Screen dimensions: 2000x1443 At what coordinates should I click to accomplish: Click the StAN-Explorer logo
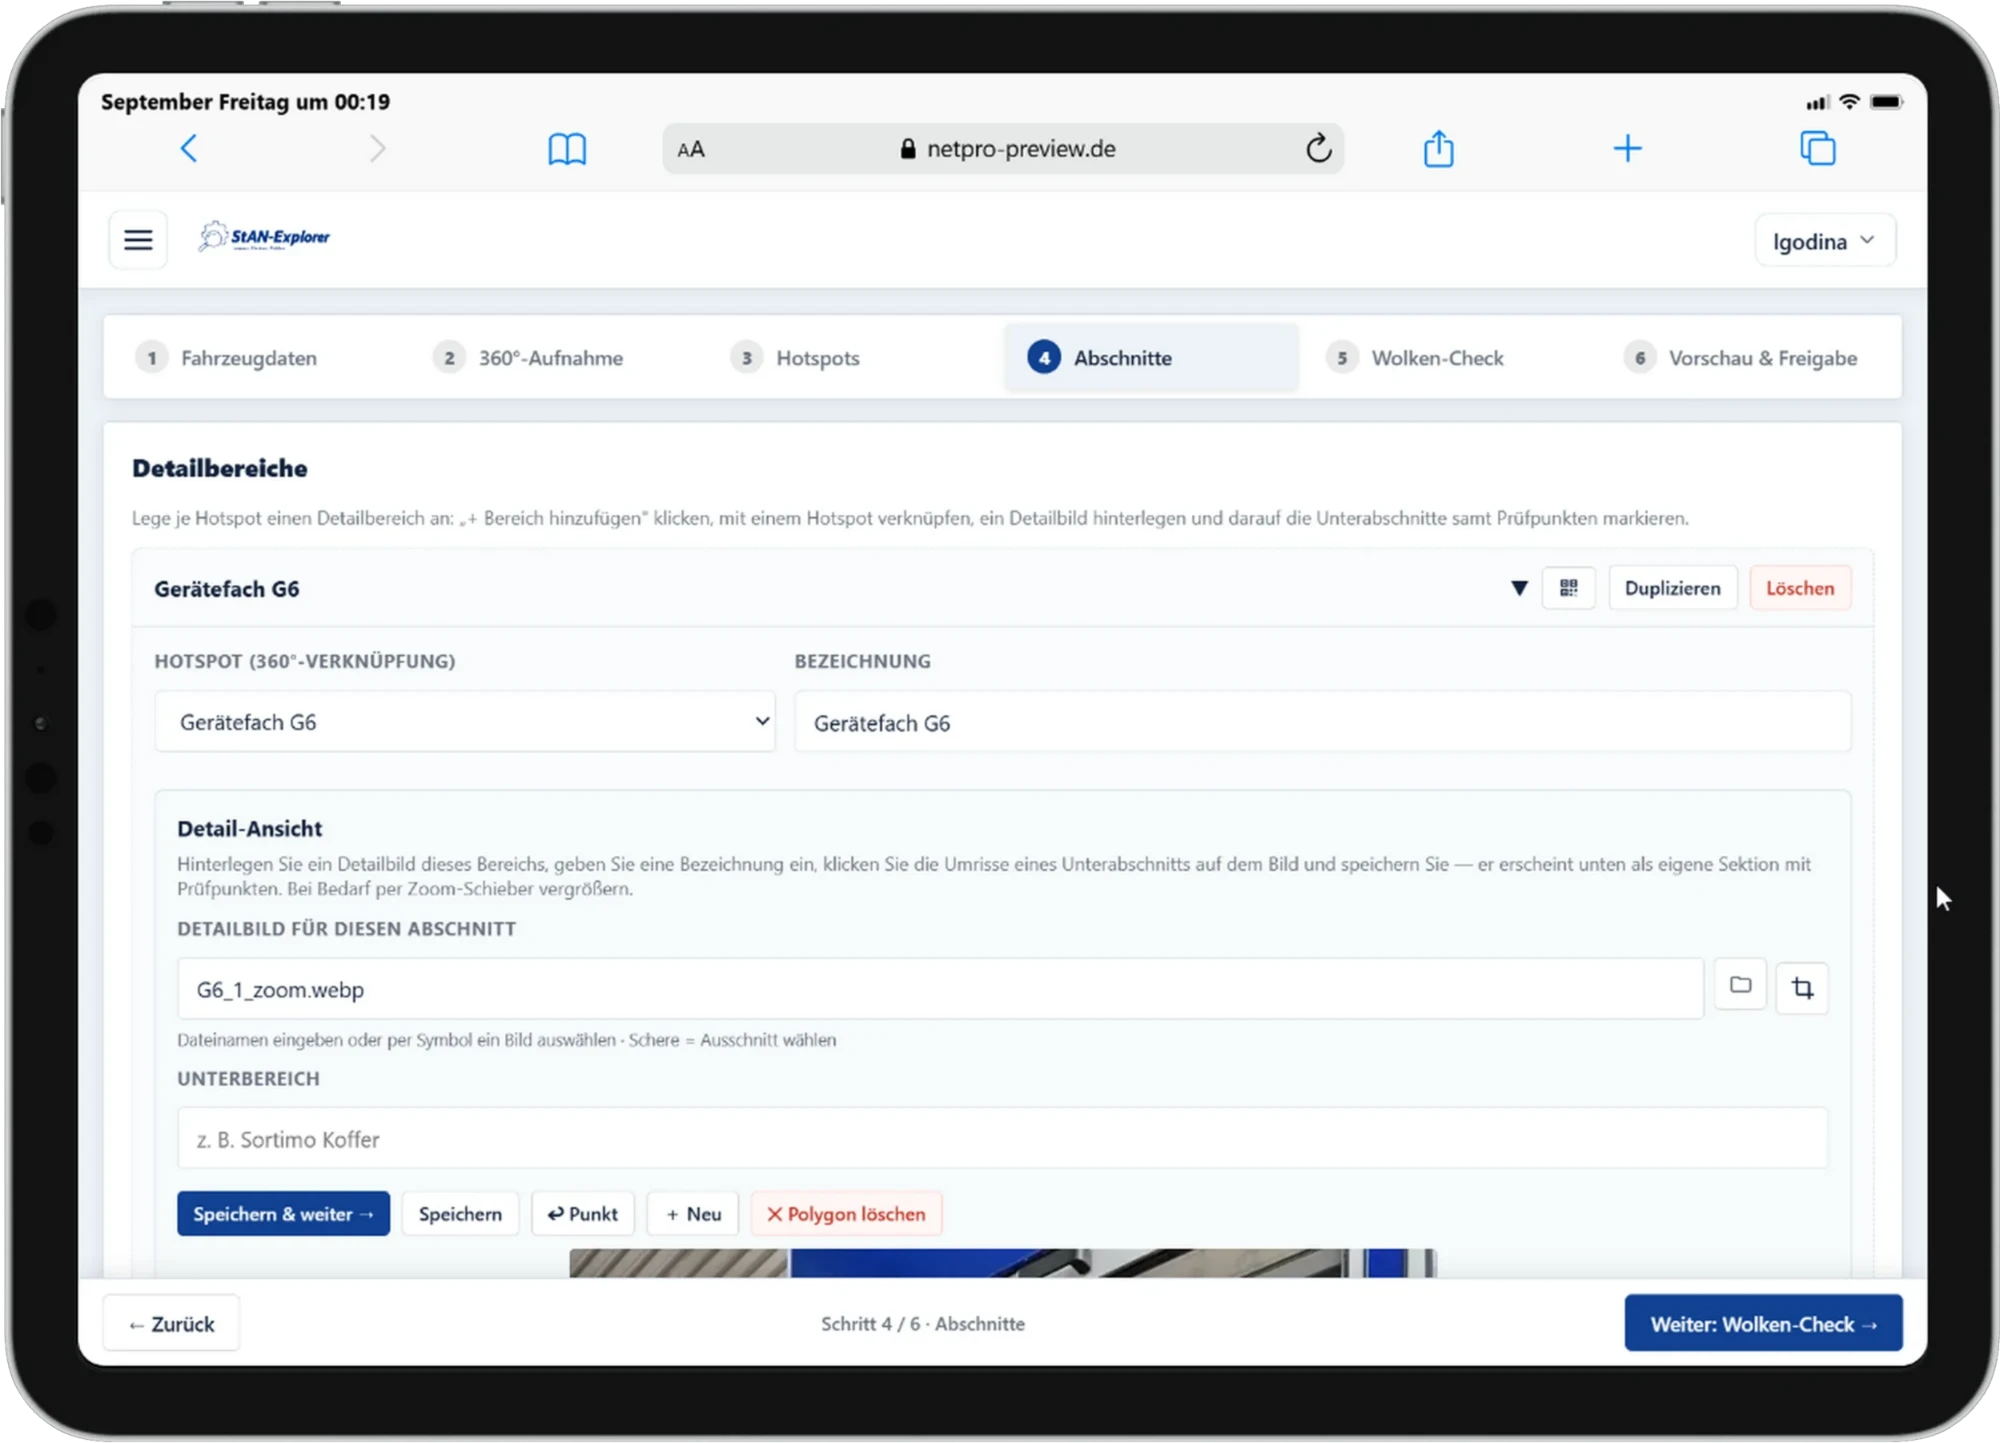(264, 237)
